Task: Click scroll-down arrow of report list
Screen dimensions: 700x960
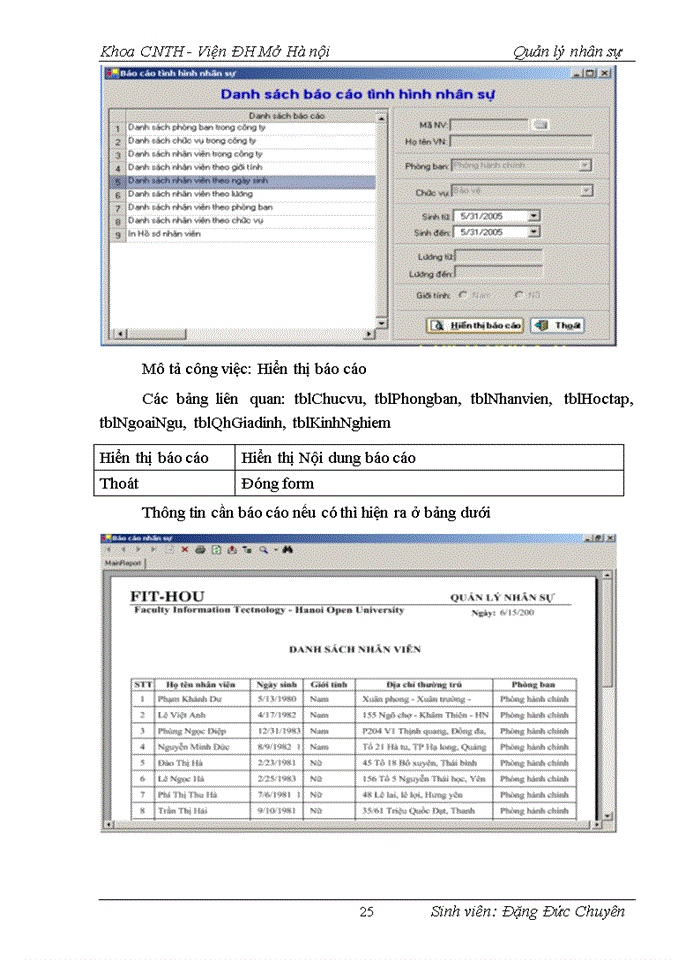Action: click(x=382, y=323)
